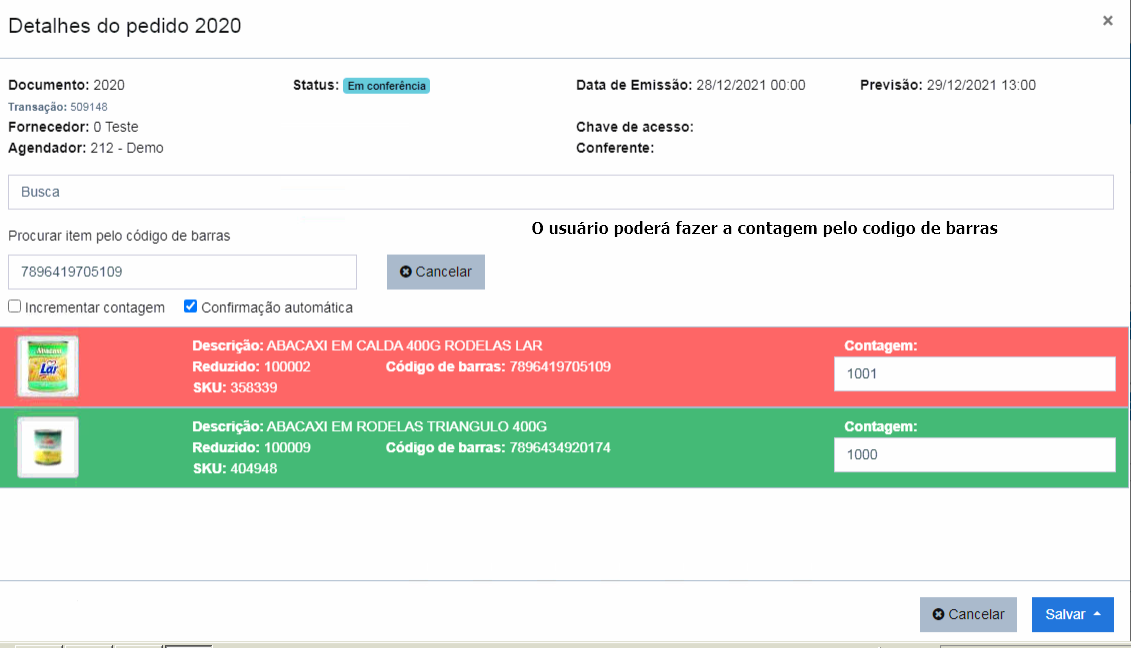This screenshot has width=1131, height=648.
Task: Disable Confirmação automática checkbox
Action: [x=190, y=307]
